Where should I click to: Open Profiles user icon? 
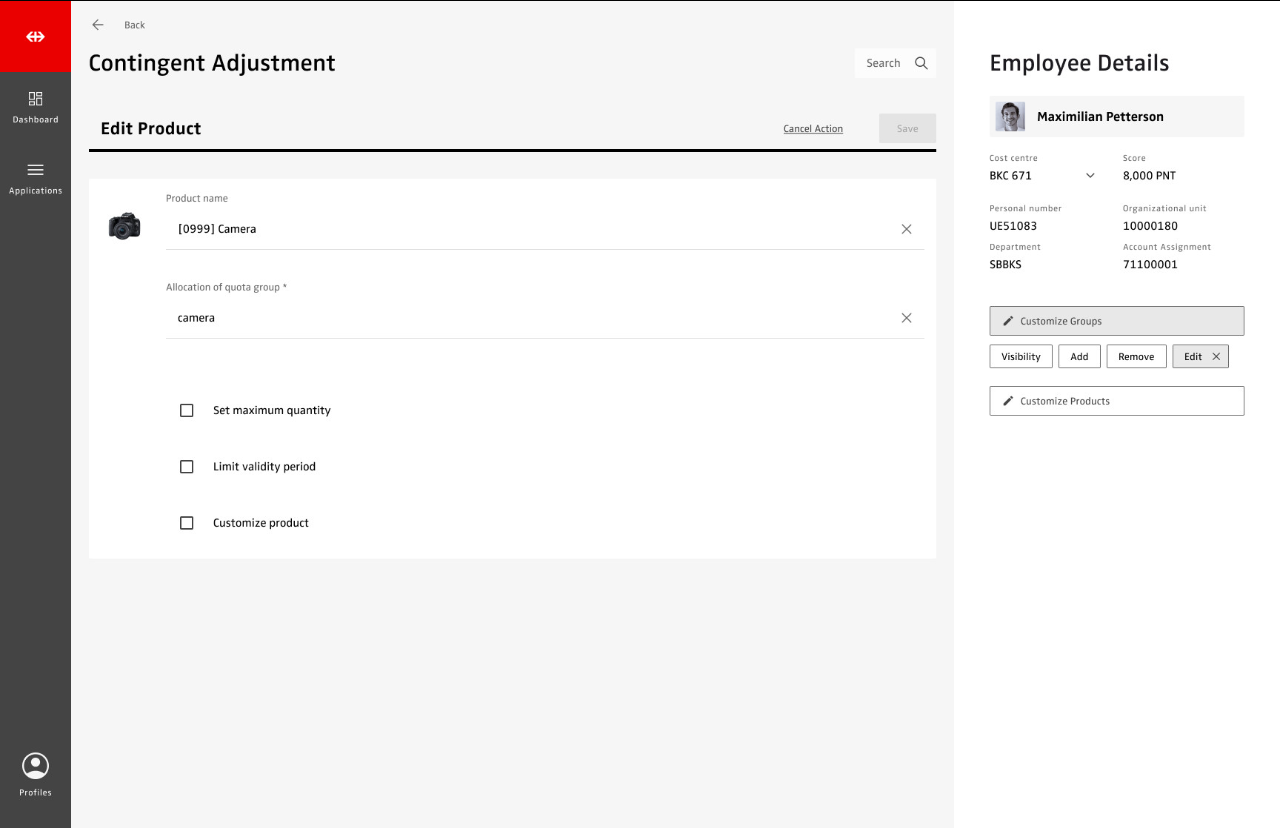coord(35,766)
